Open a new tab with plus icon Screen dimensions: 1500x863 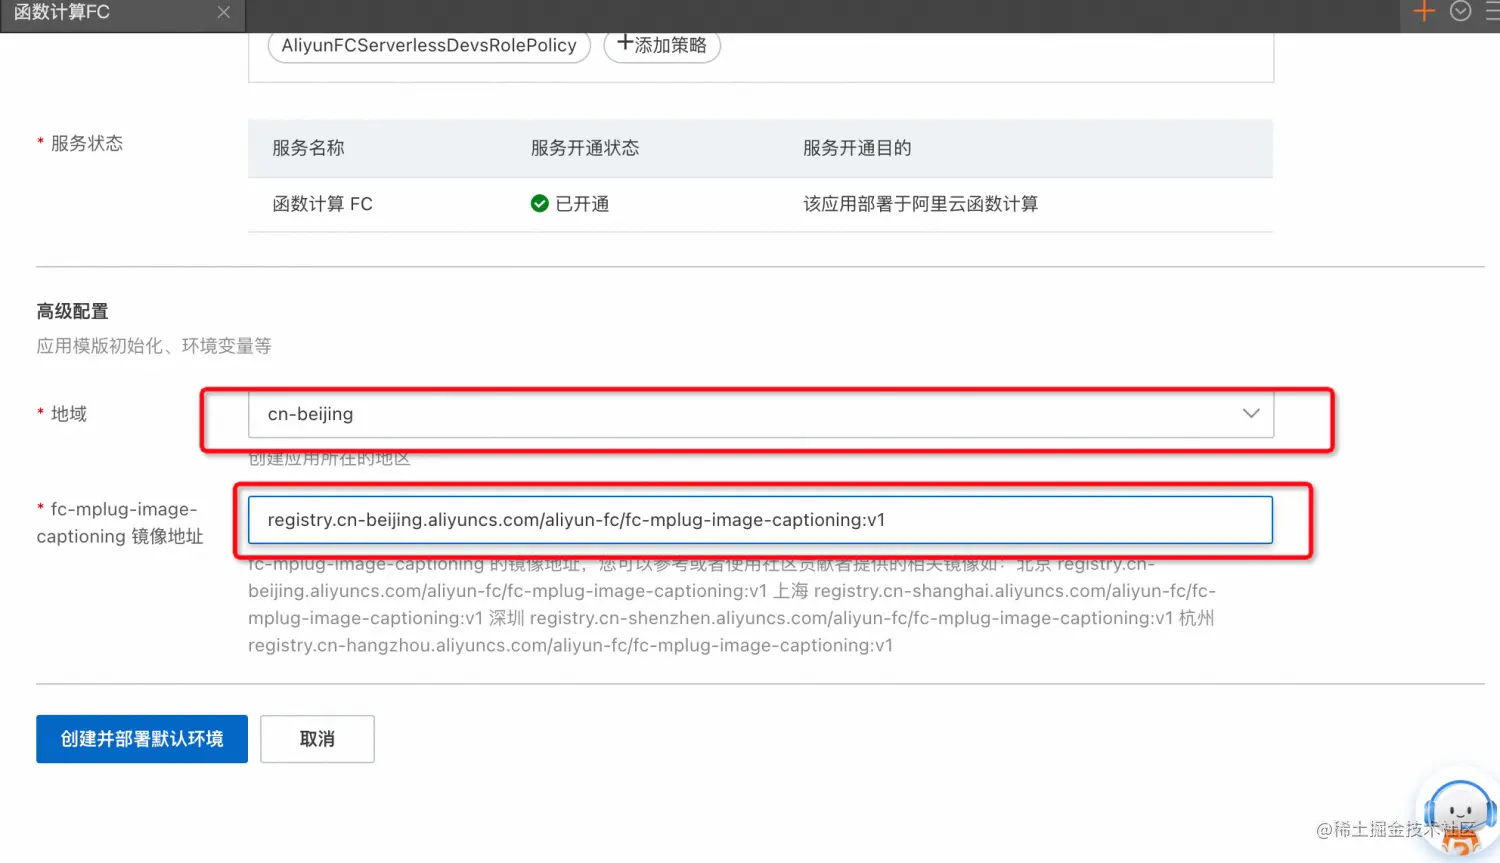point(1424,11)
